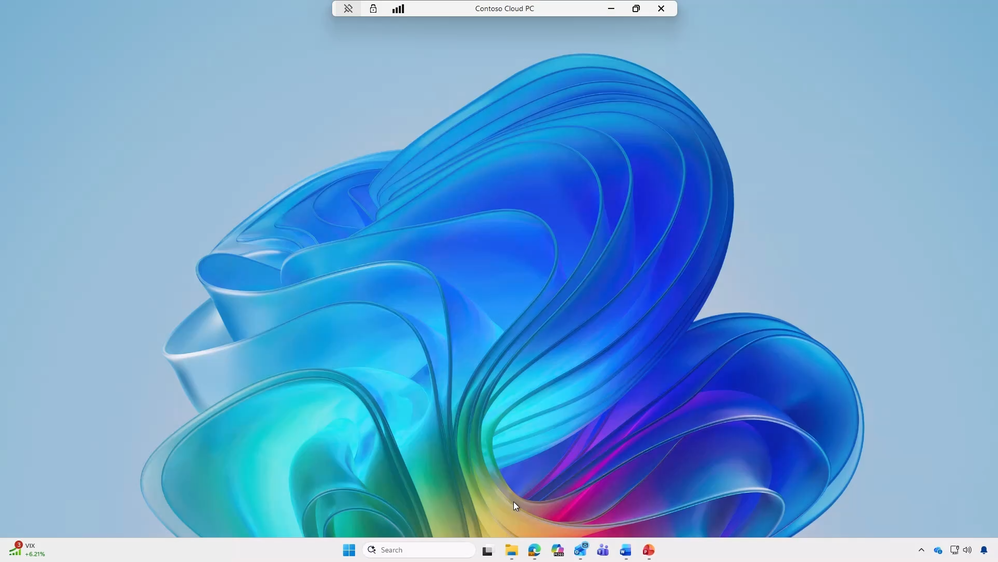The height and width of the screenshot is (562, 998).
Task: Open the VIX stock widget
Action: (27, 549)
